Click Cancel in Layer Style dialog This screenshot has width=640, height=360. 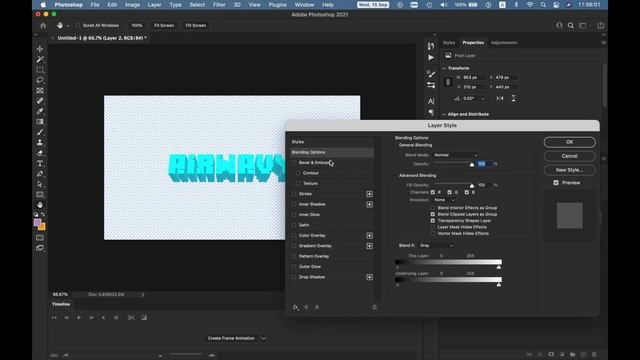coord(569,156)
